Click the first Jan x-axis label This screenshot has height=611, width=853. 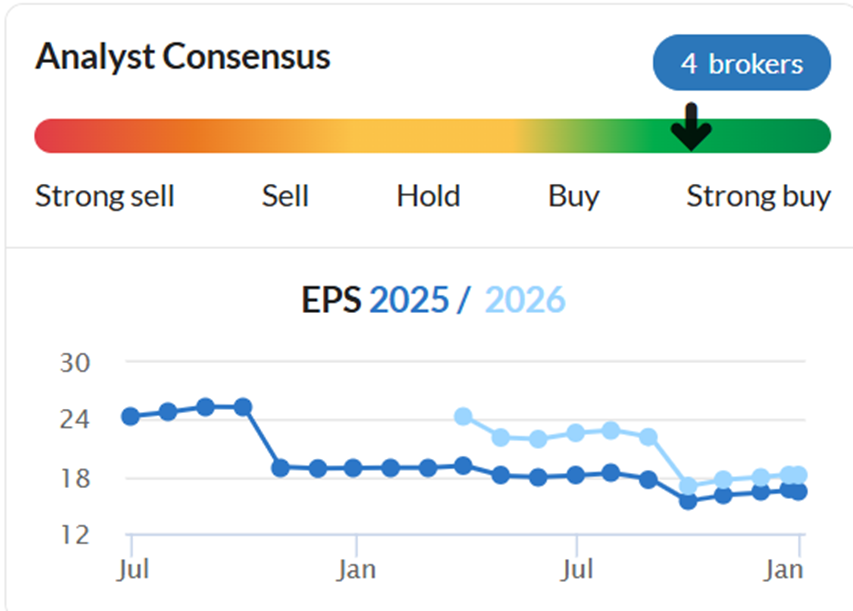(x=356, y=570)
